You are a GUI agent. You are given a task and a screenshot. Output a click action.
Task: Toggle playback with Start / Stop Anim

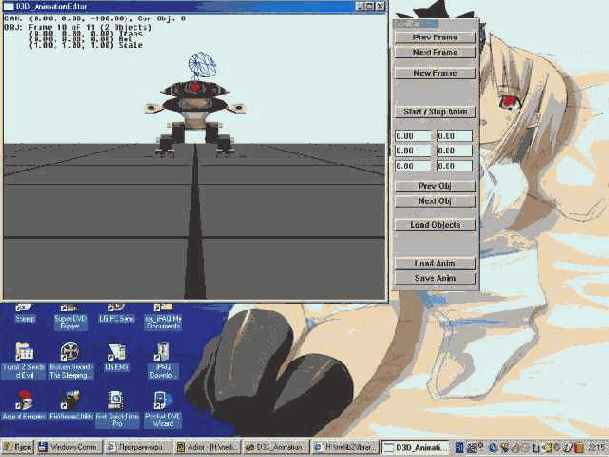coord(434,111)
